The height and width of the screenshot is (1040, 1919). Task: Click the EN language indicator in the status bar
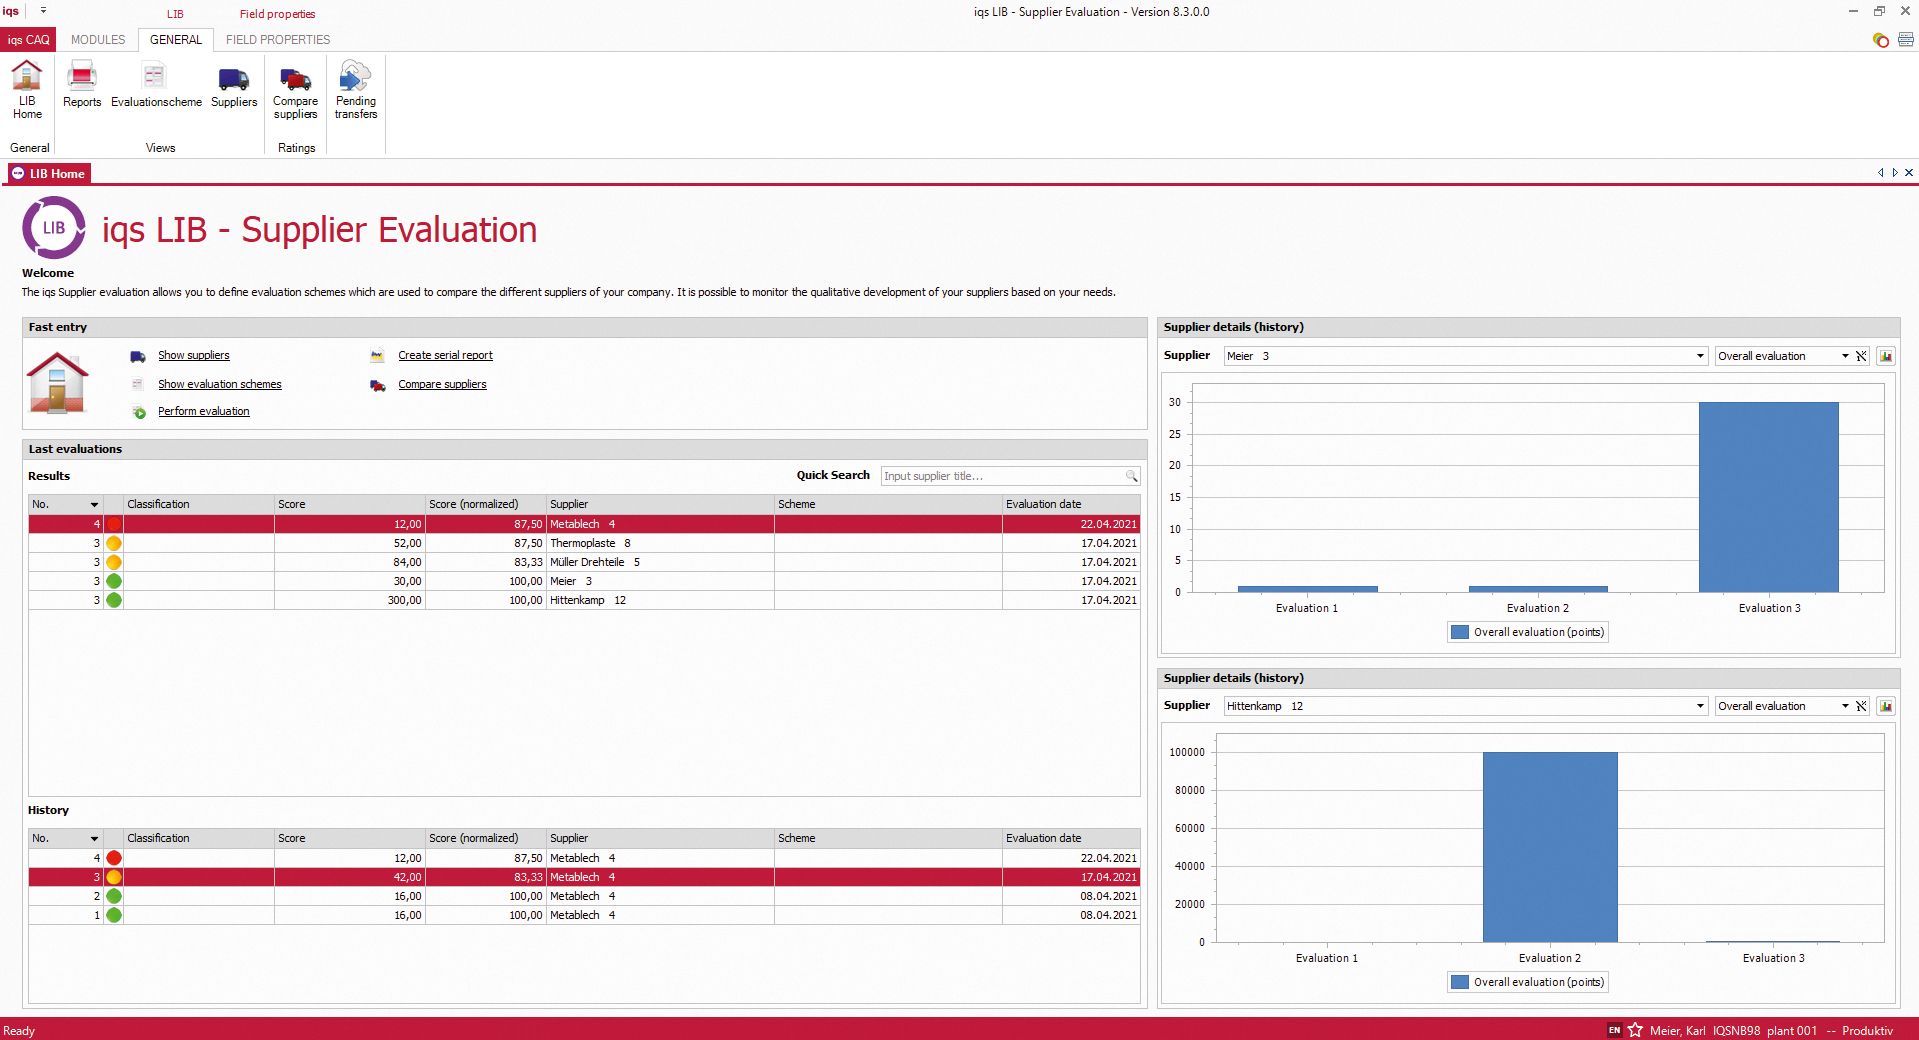coord(1614,1030)
